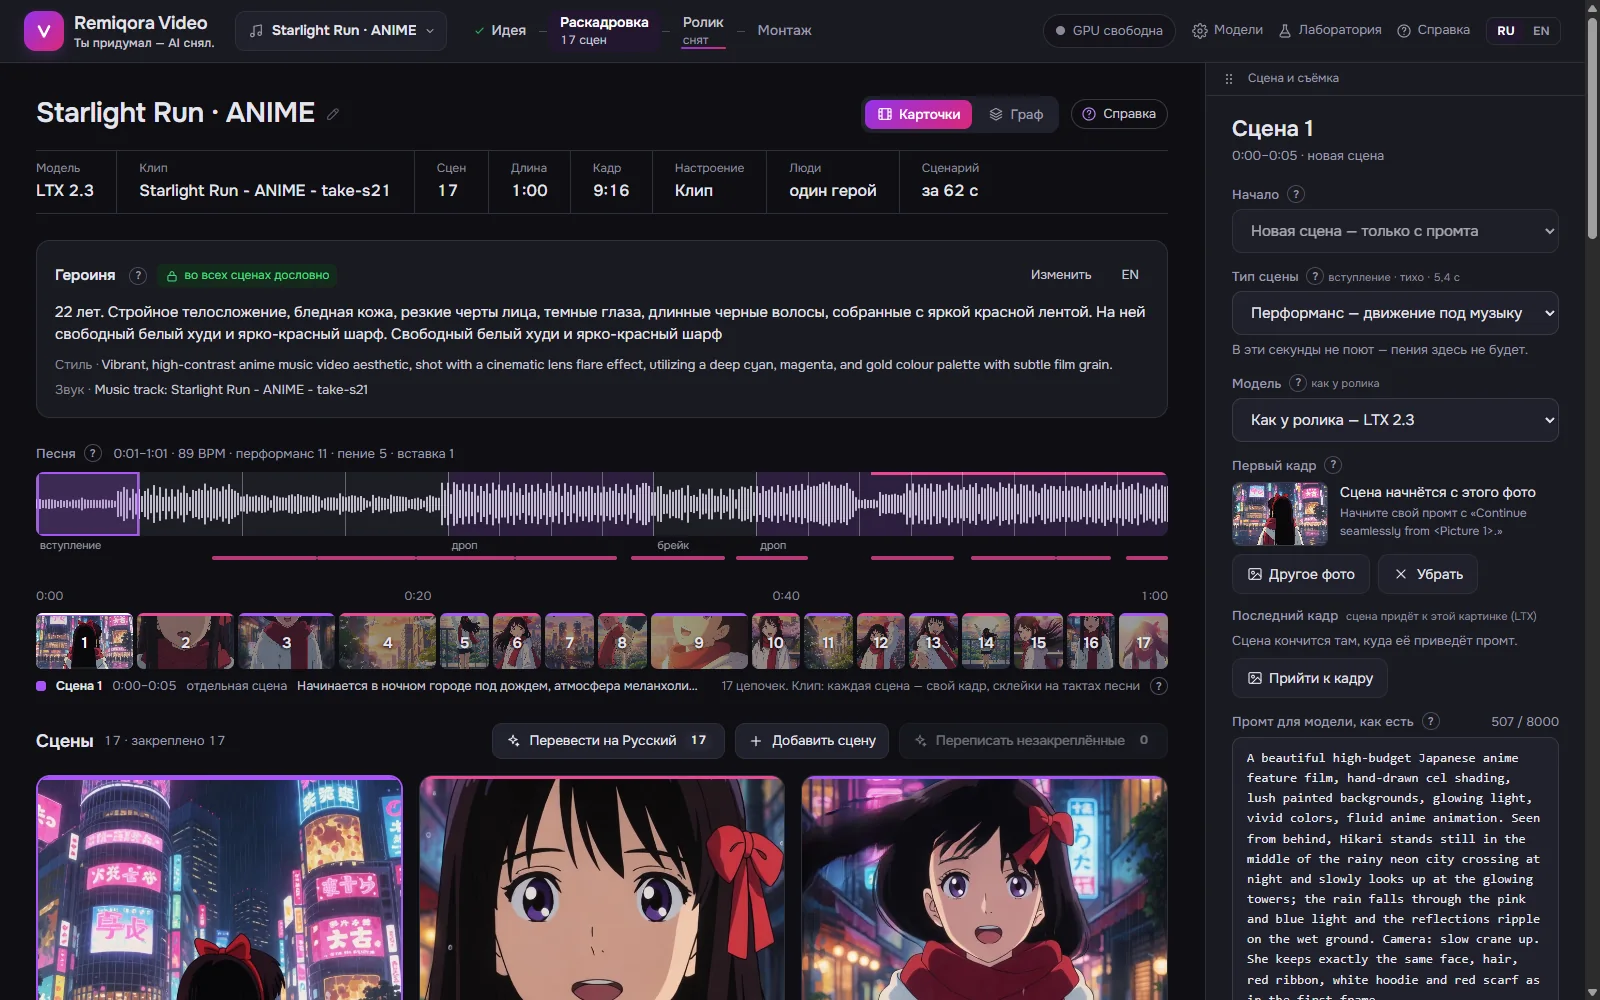Switch the view to Карточки
The height and width of the screenshot is (1000, 1600).
(x=919, y=114)
